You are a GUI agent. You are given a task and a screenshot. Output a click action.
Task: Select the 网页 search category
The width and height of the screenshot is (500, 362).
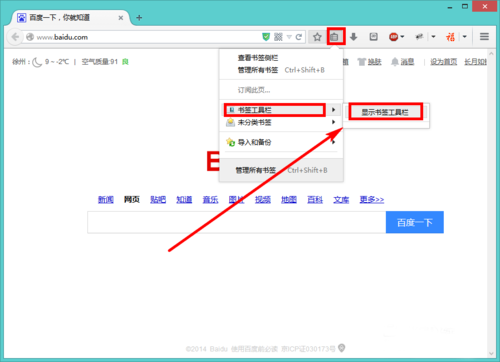coord(132,199)
